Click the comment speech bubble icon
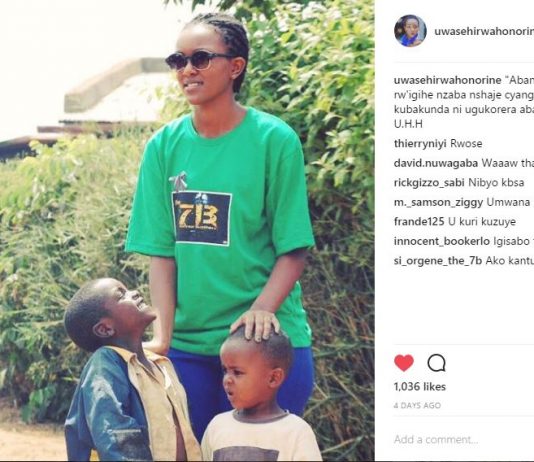Viewport: 534px width, 462px height. point(437,363)
